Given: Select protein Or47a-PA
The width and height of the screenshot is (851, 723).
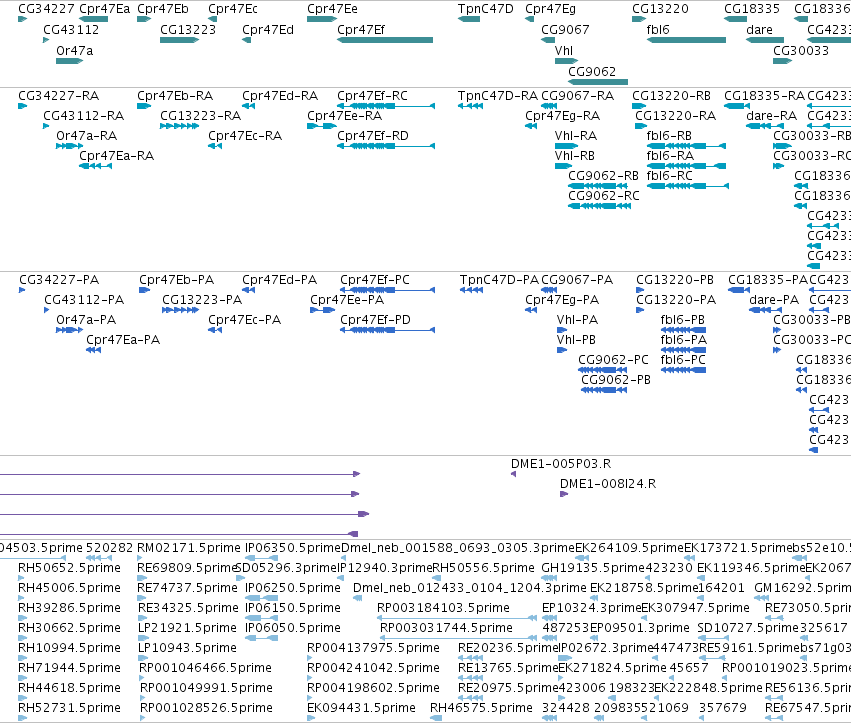Looking at the screenshot, I should tap(69, 330).
